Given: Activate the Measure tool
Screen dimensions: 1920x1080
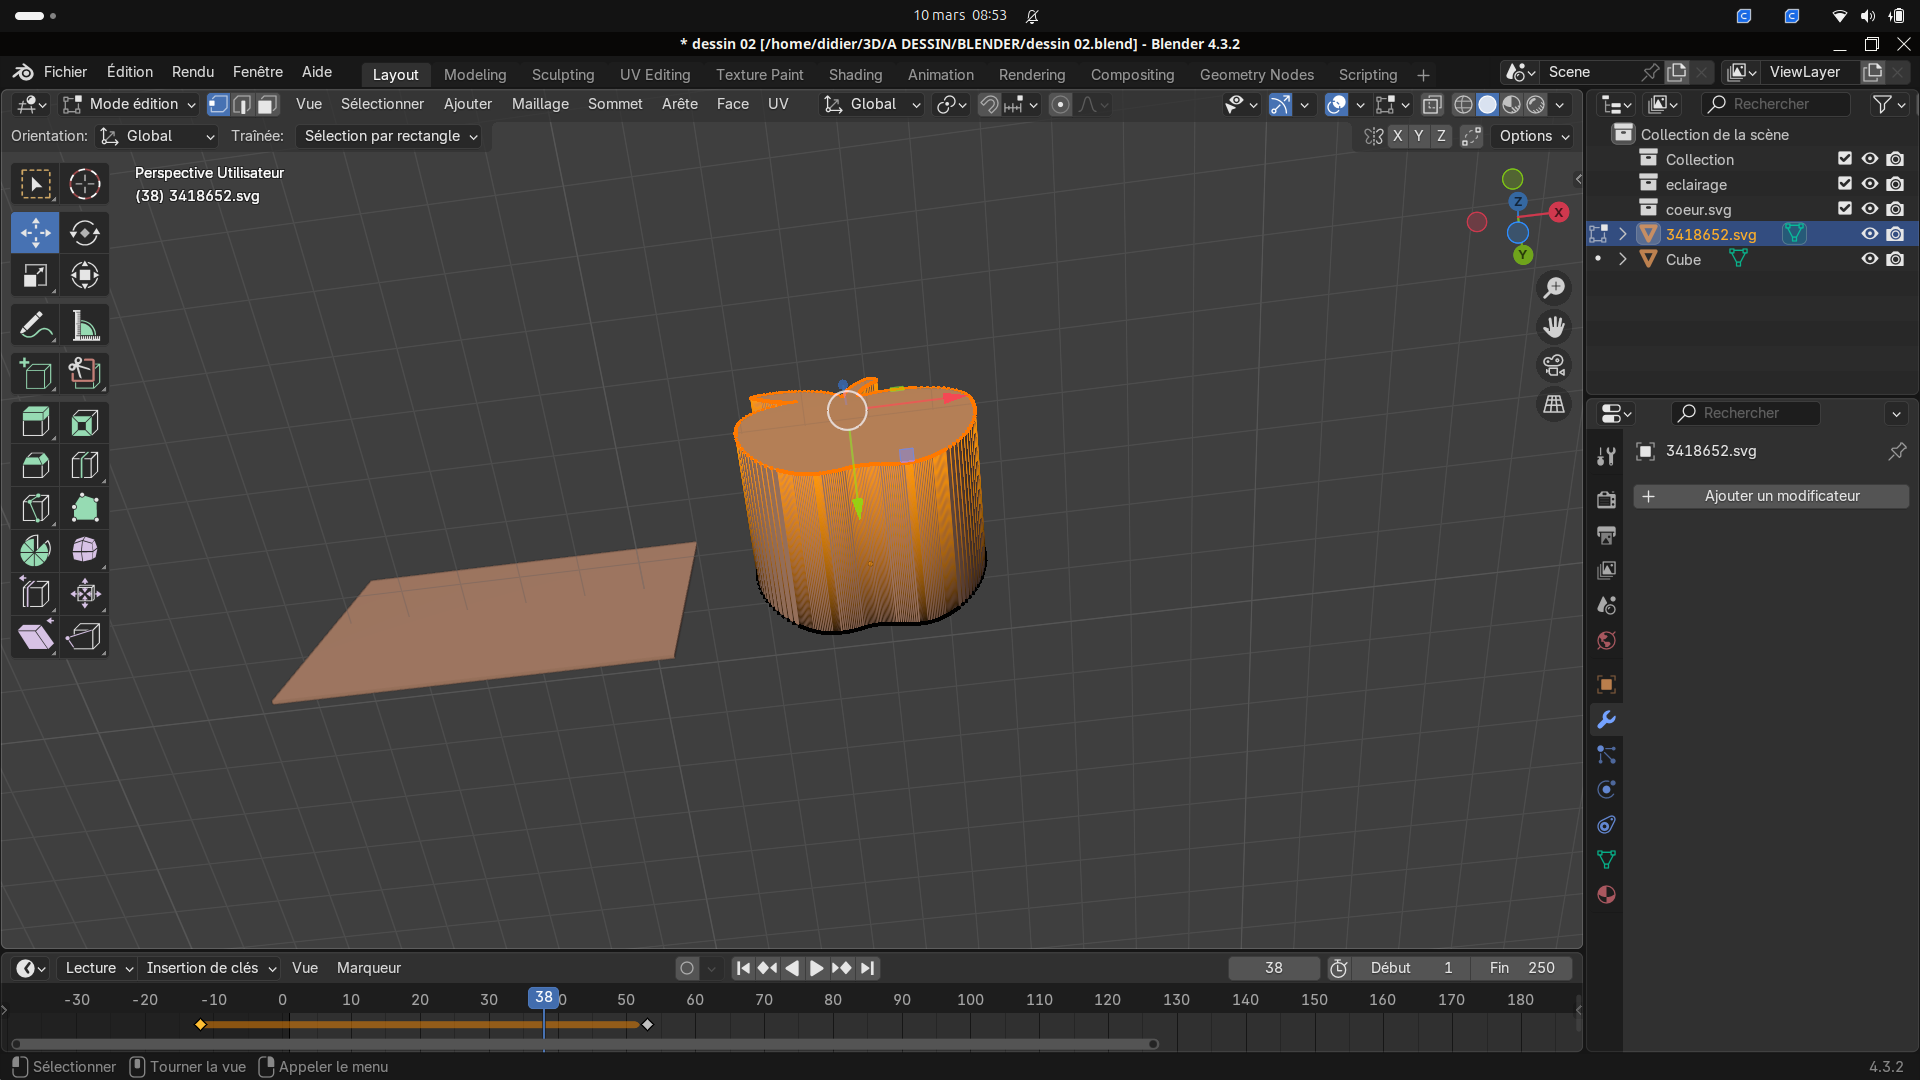Looking at the screenshot, I should coord(85,326).
